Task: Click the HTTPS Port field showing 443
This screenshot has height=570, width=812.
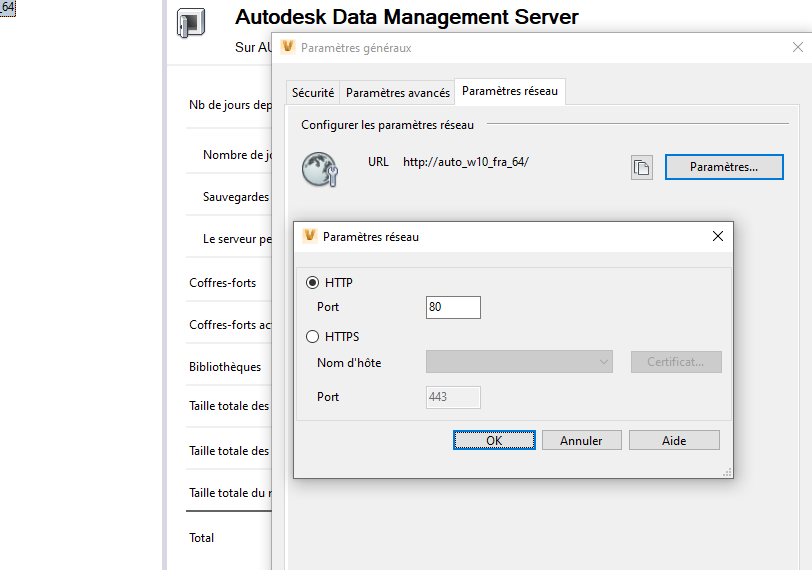Action: (x=453, y=397)
